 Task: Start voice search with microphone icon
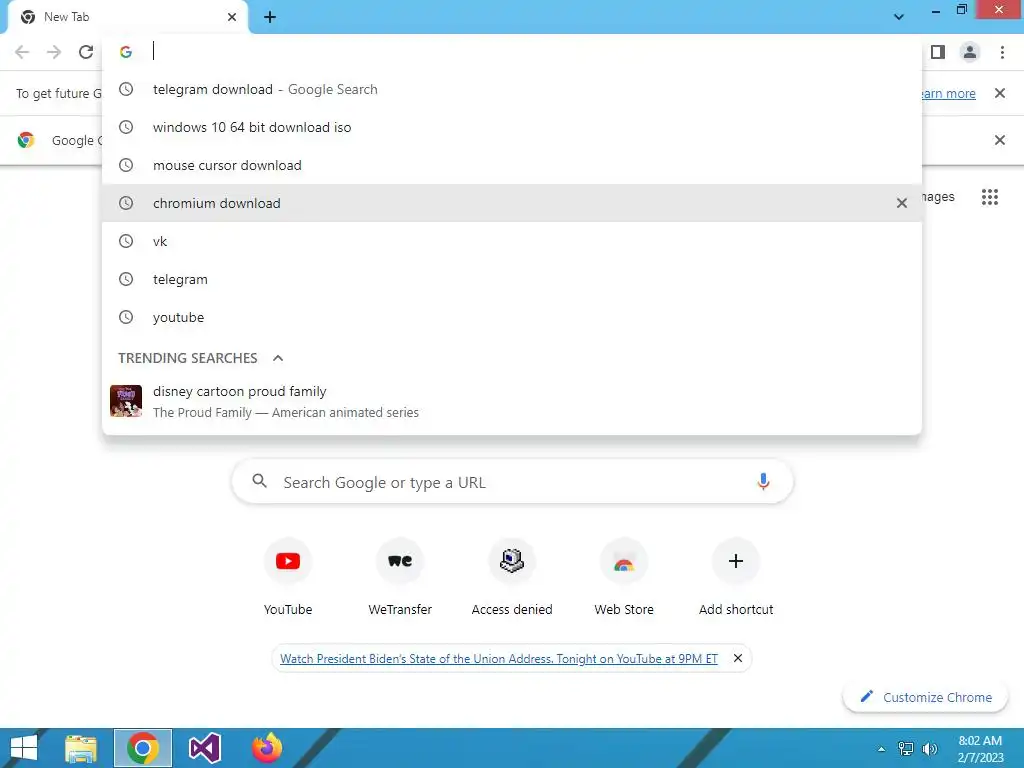pyautogui.click(x=763, y=482)
